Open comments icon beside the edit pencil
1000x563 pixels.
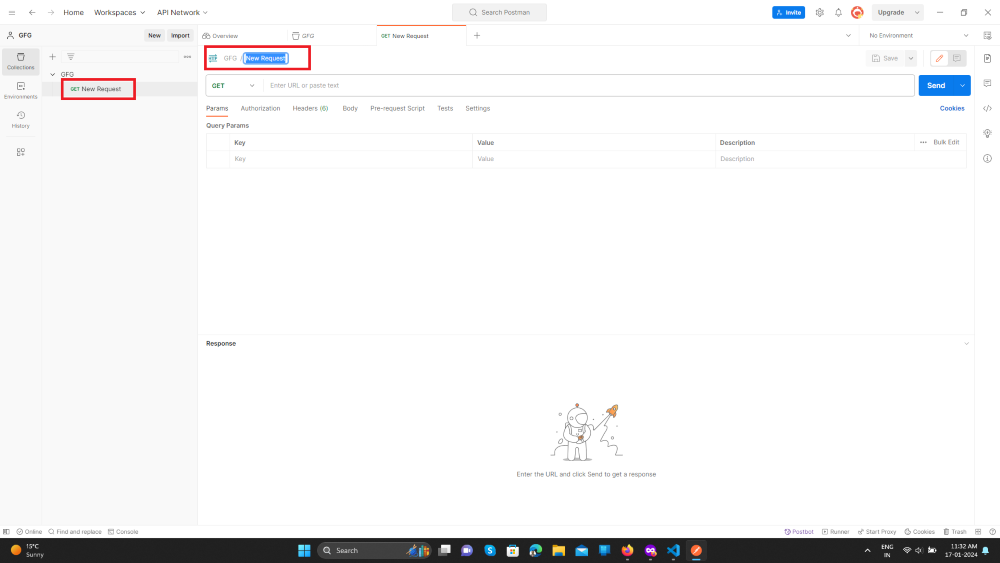click(957, 58)
